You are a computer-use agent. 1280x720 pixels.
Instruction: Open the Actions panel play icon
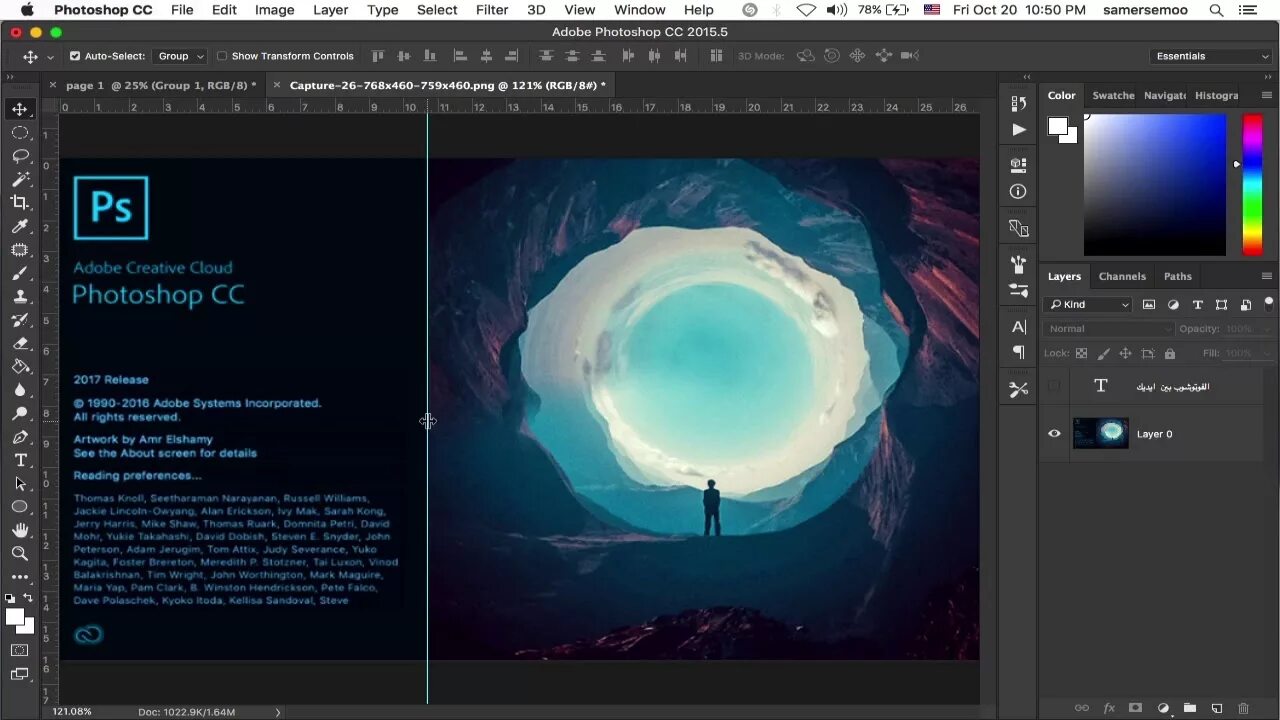(x=1019, y=129)
